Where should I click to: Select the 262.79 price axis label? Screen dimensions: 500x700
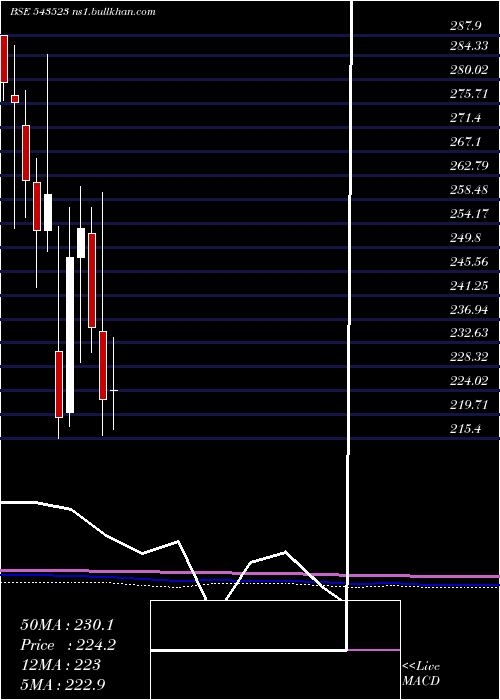tap(469, 166)
